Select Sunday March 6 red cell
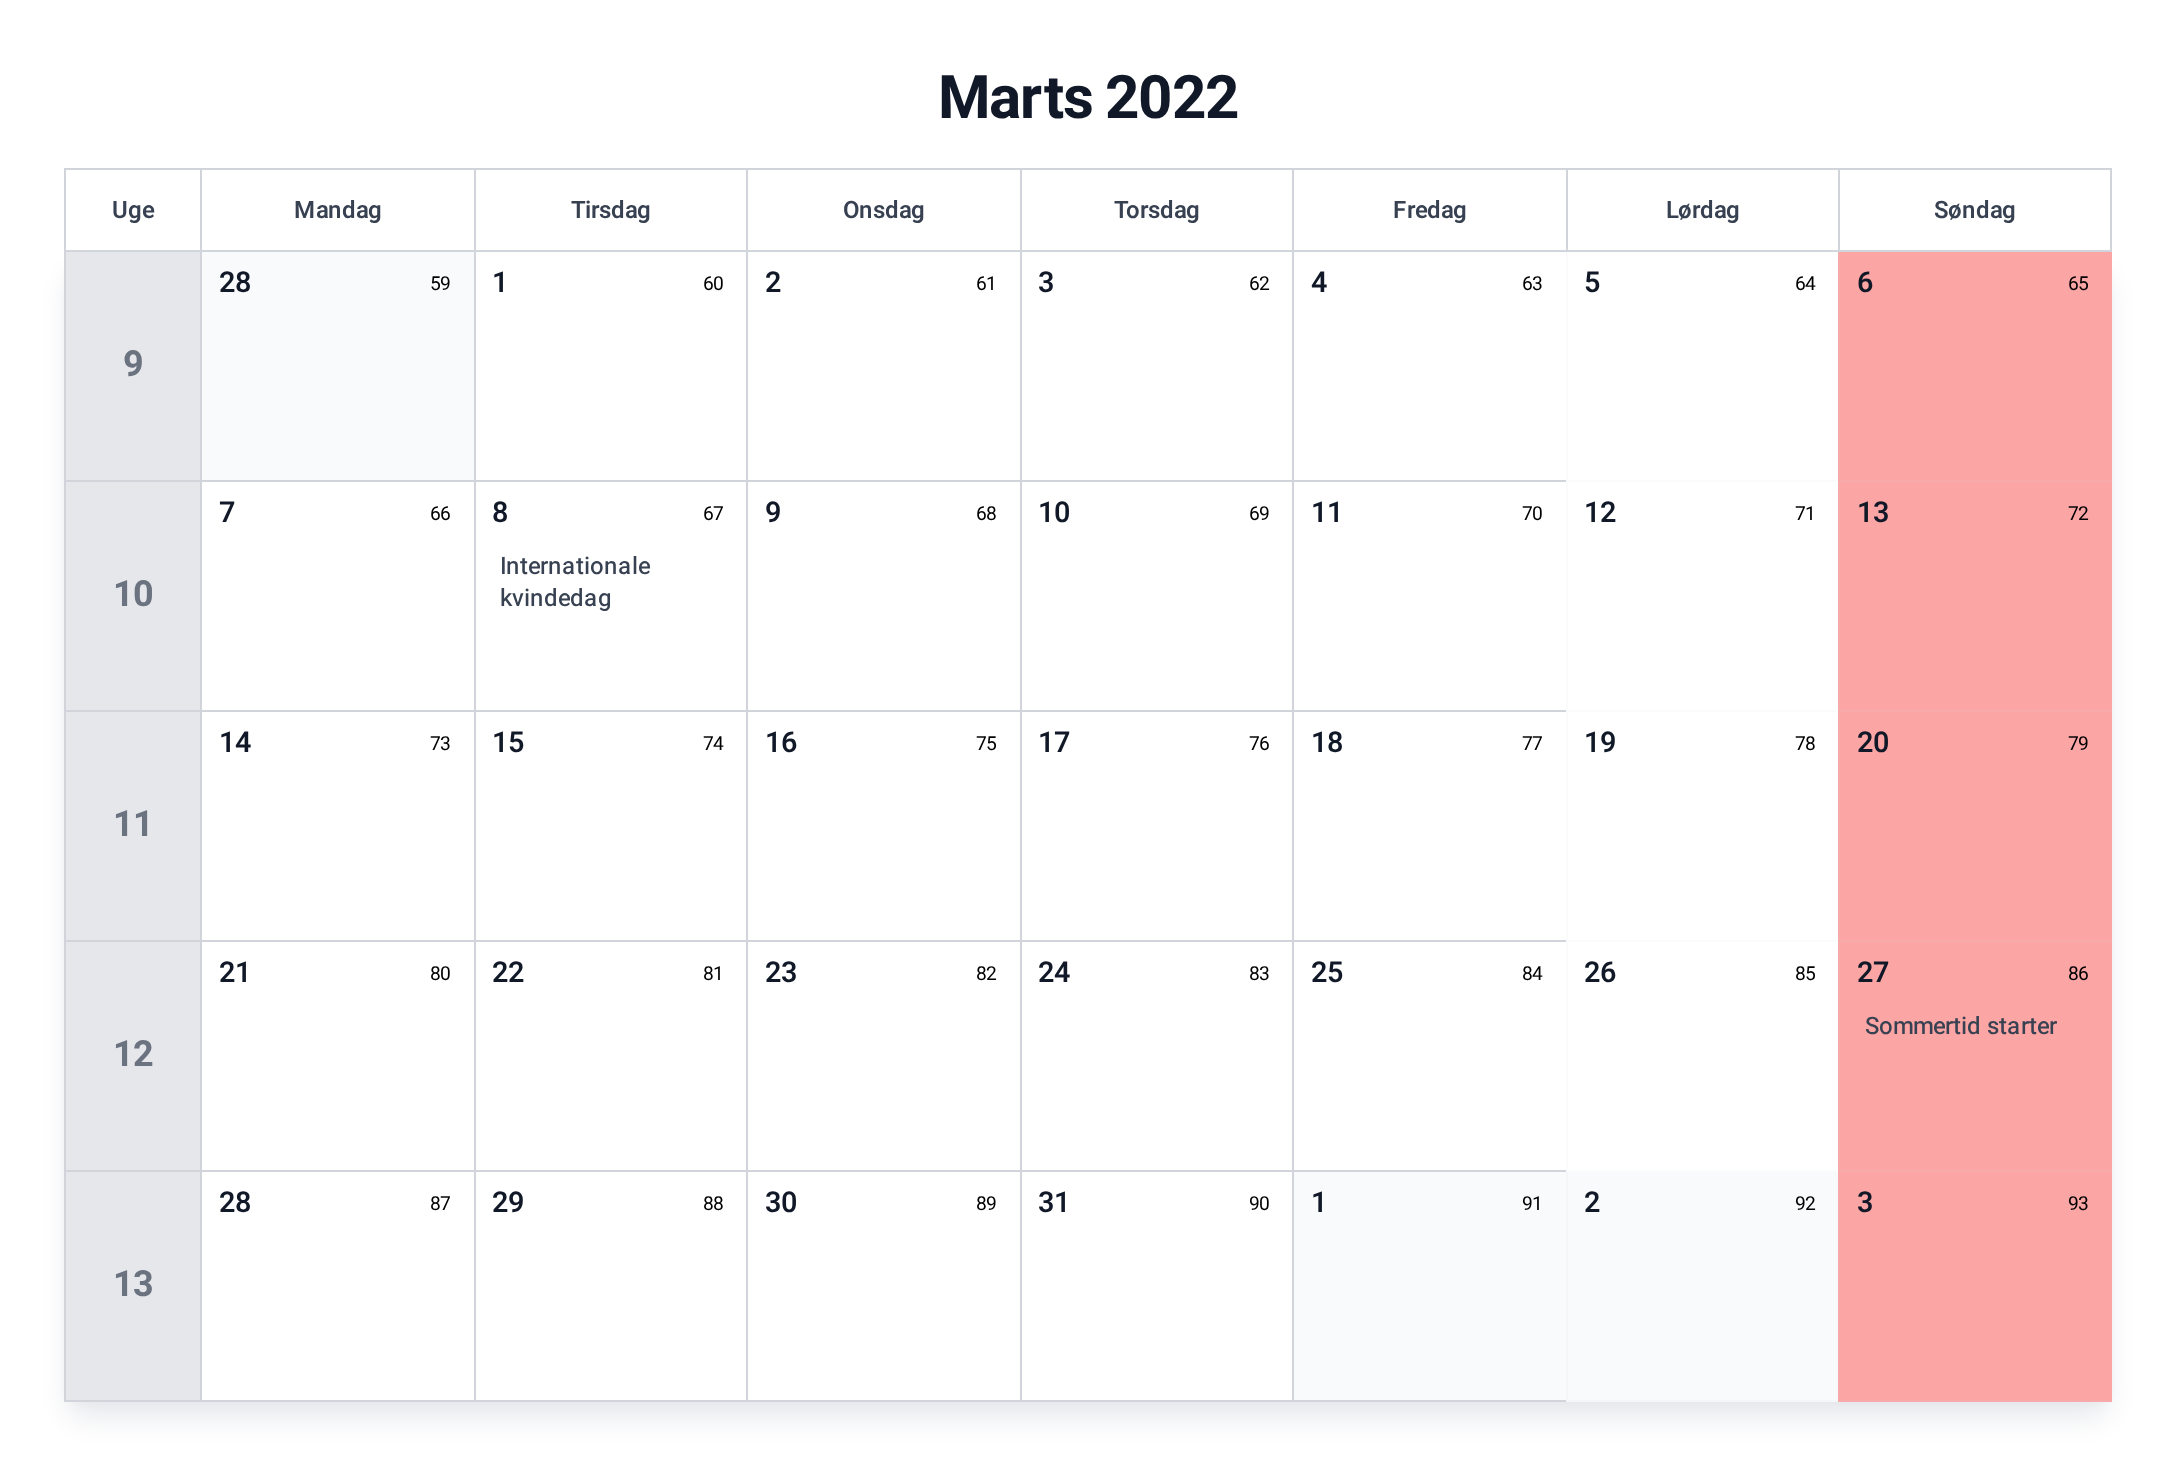The height and width of the screenshot is (1466, 2176). point(1975,366)
